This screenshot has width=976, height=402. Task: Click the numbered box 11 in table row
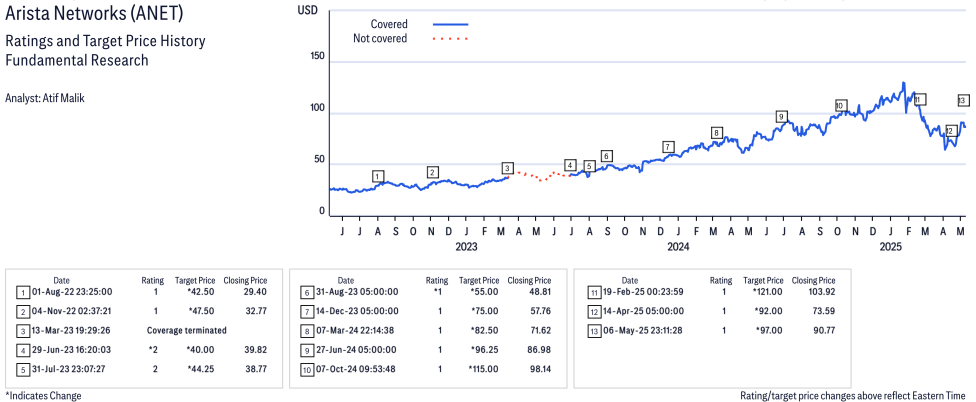click(594, 292)
